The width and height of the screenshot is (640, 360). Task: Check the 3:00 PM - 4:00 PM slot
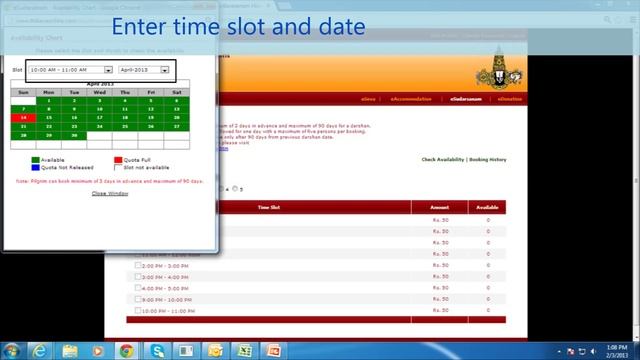(138, 277)
